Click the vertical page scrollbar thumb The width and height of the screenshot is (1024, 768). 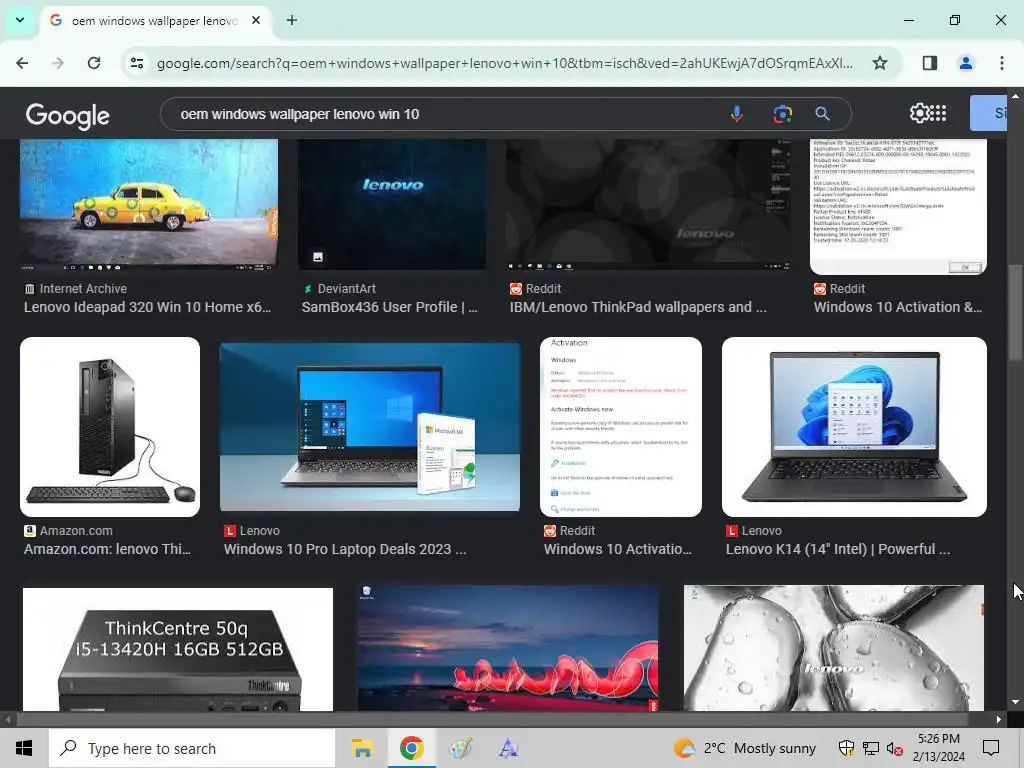click(1015, 312)
